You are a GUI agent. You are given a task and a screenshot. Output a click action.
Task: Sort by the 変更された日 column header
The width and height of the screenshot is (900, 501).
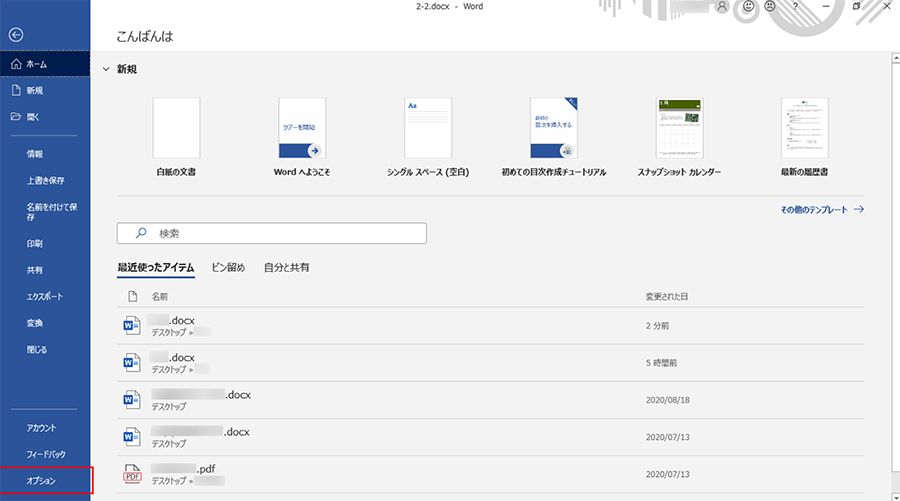pyautogui.click(x=666, y=297)
